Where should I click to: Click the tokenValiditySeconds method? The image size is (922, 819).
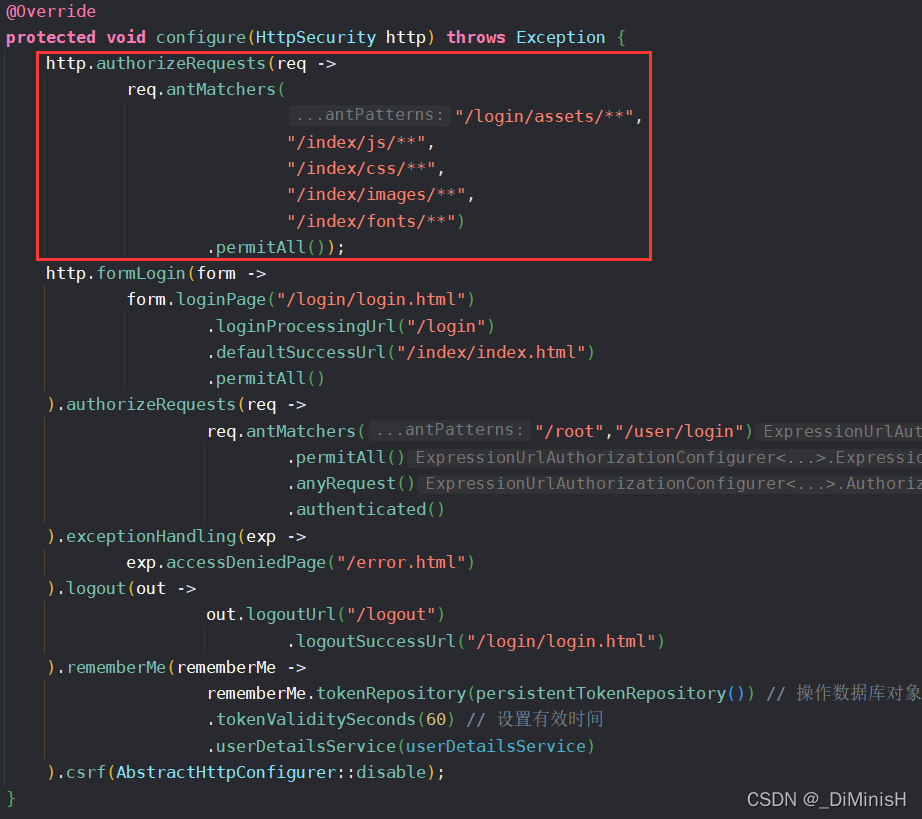[316, 720]
